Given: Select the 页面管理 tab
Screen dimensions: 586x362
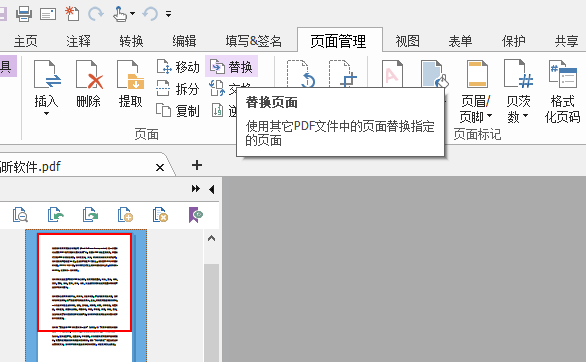Looking at the screenshot, I should [339, 41].
